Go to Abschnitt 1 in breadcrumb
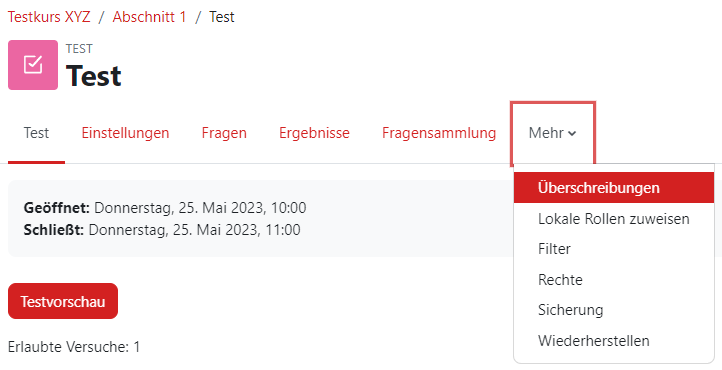722x370 pixels. click(x=150, y=17)
